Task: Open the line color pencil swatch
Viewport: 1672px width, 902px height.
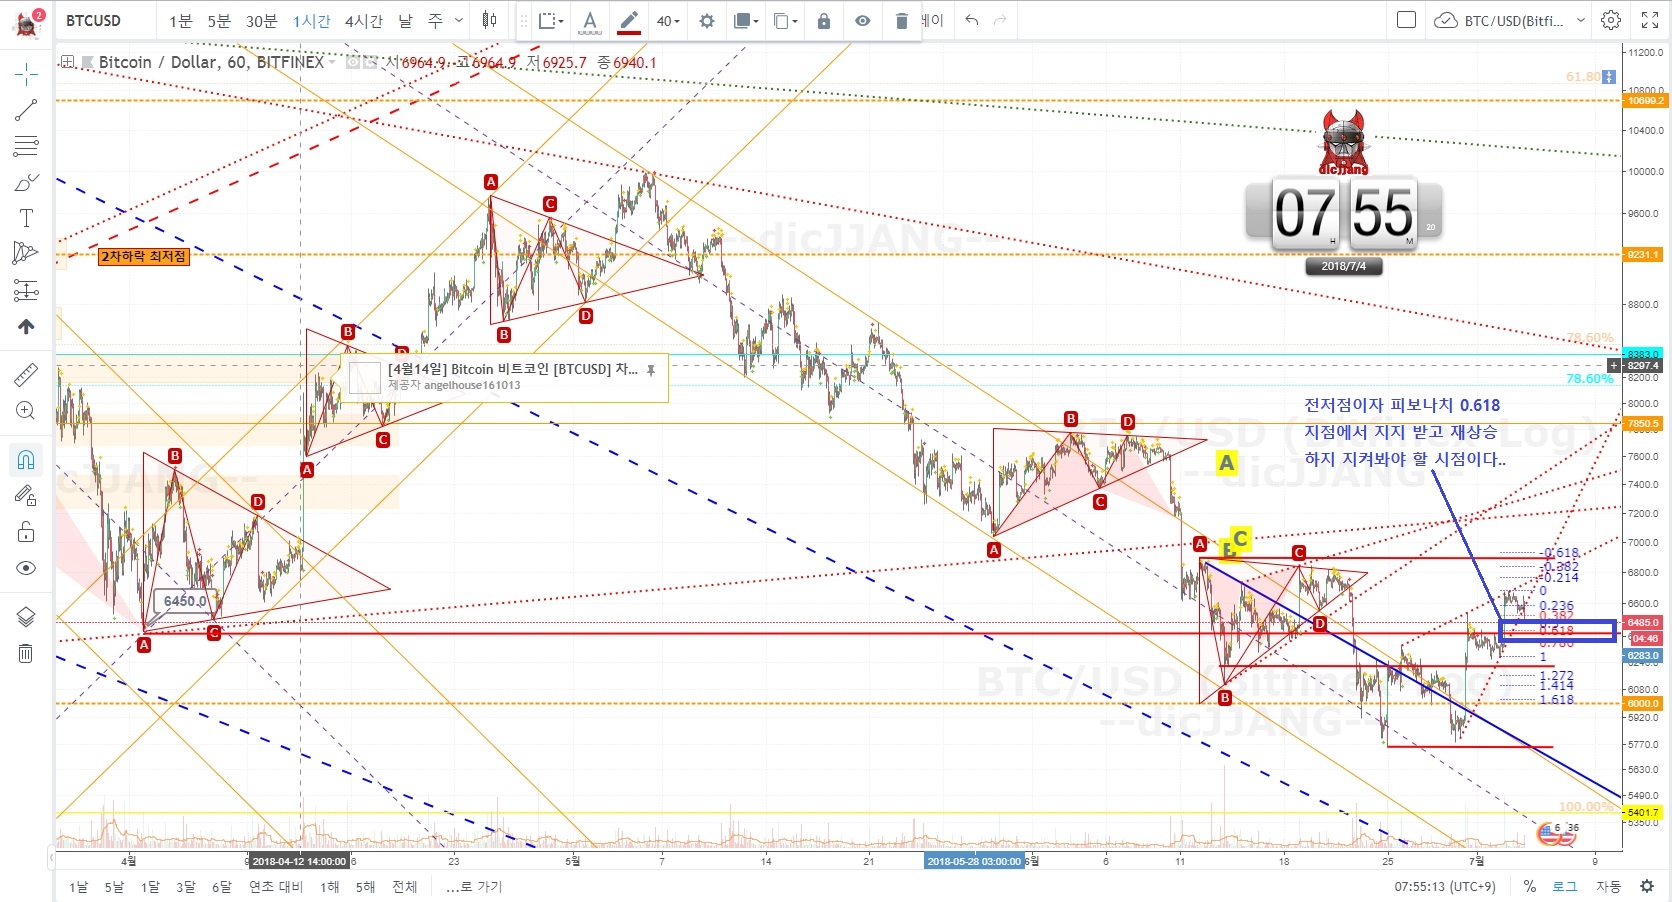Action: click(x=629, y=21)
